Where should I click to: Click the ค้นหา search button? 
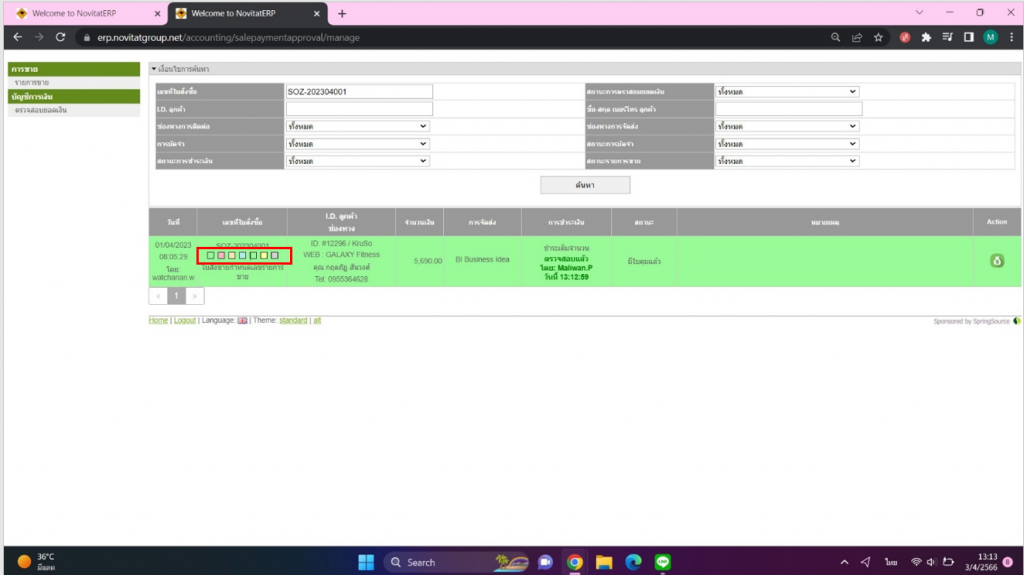point(585,185)
